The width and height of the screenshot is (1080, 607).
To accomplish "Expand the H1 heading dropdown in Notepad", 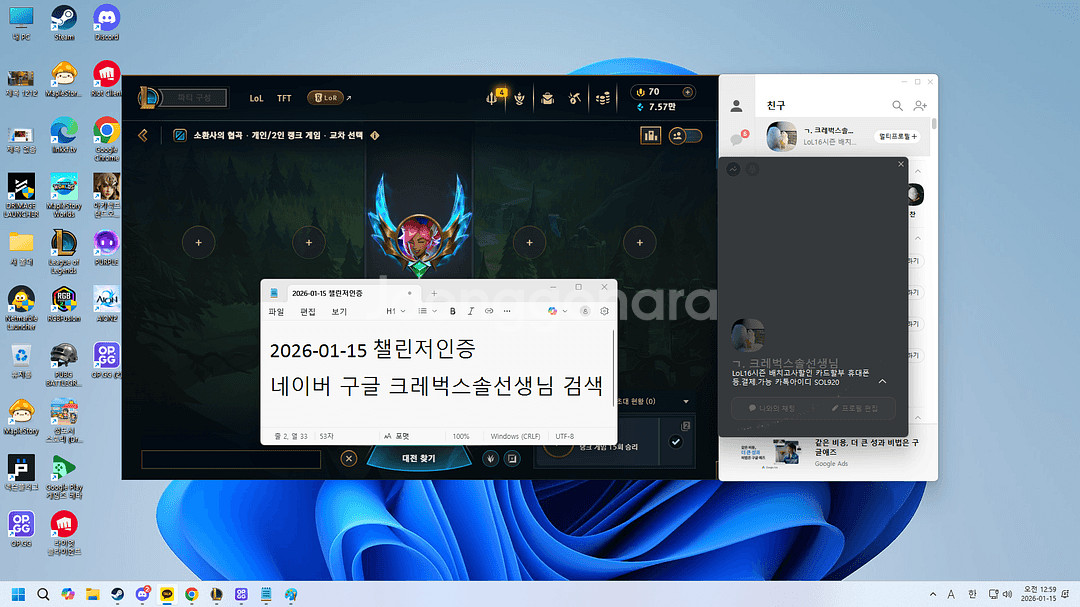I will pos(396,311).
